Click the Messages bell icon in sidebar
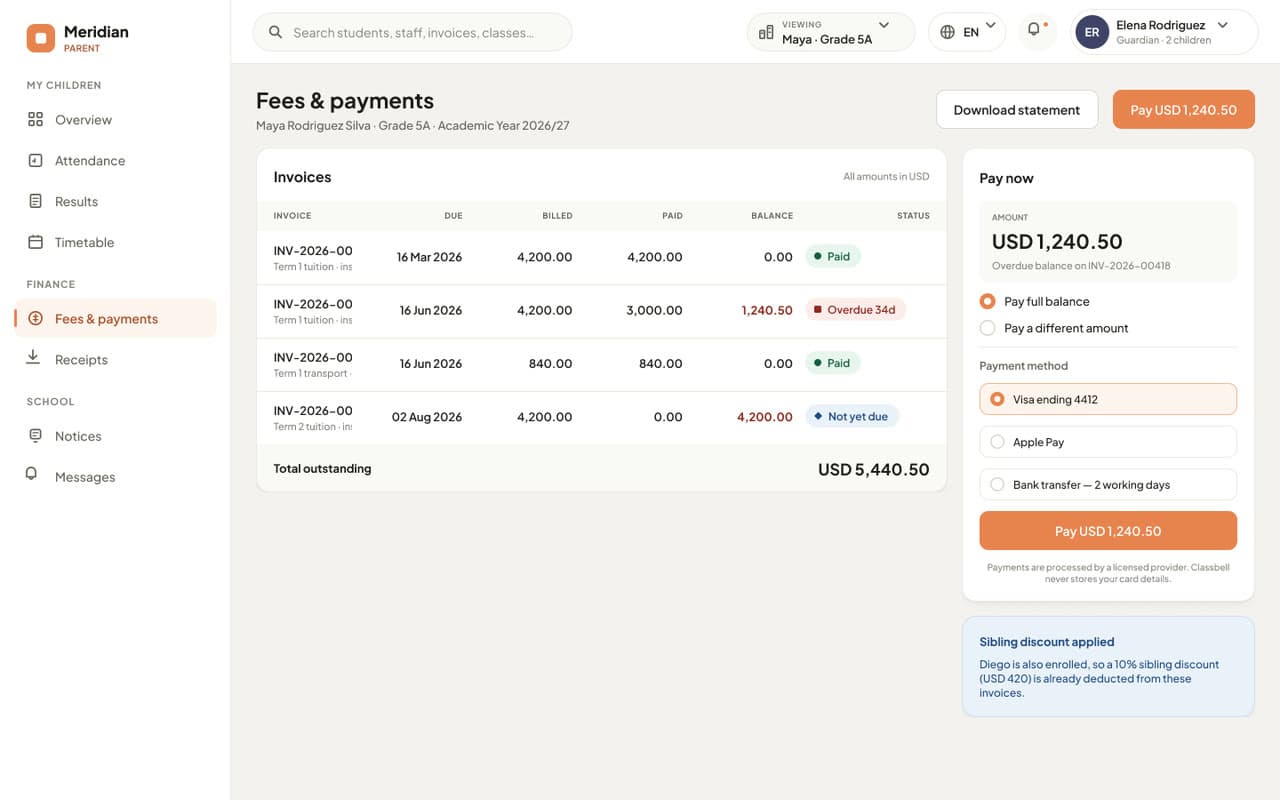Viewport: 1280px width, 800px height. click(x=32, y=474)
